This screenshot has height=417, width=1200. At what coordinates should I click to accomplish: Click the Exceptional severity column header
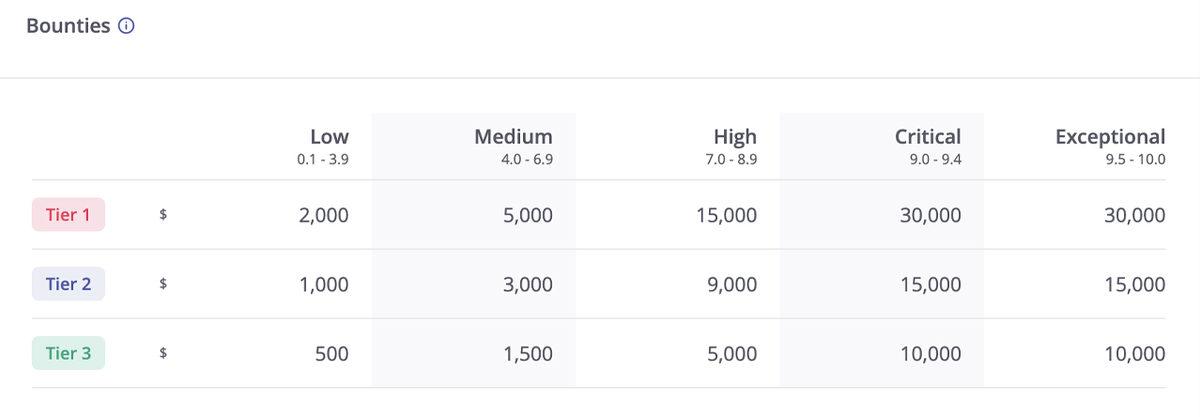click(x=1110, y=137)
